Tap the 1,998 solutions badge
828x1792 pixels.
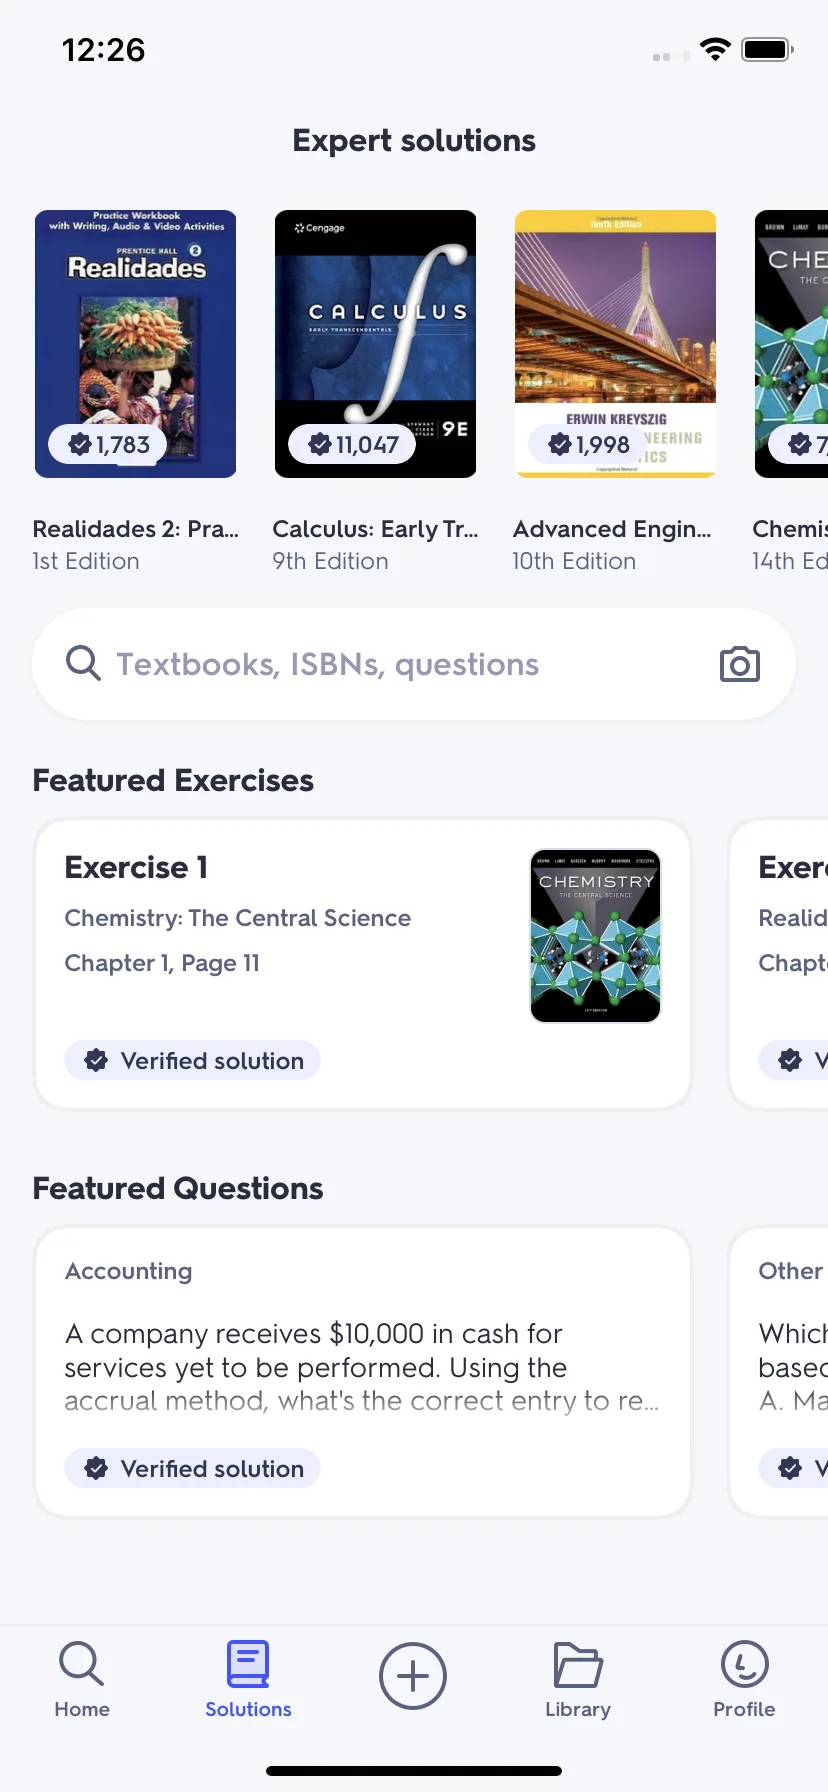[588, 444]
